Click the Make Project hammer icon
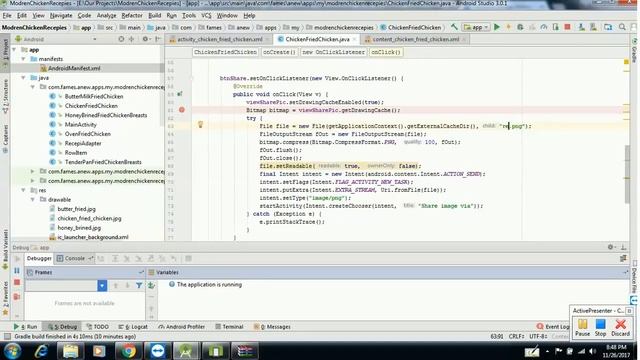The width and height of the screenshot is (640, 360). (454, 27)
